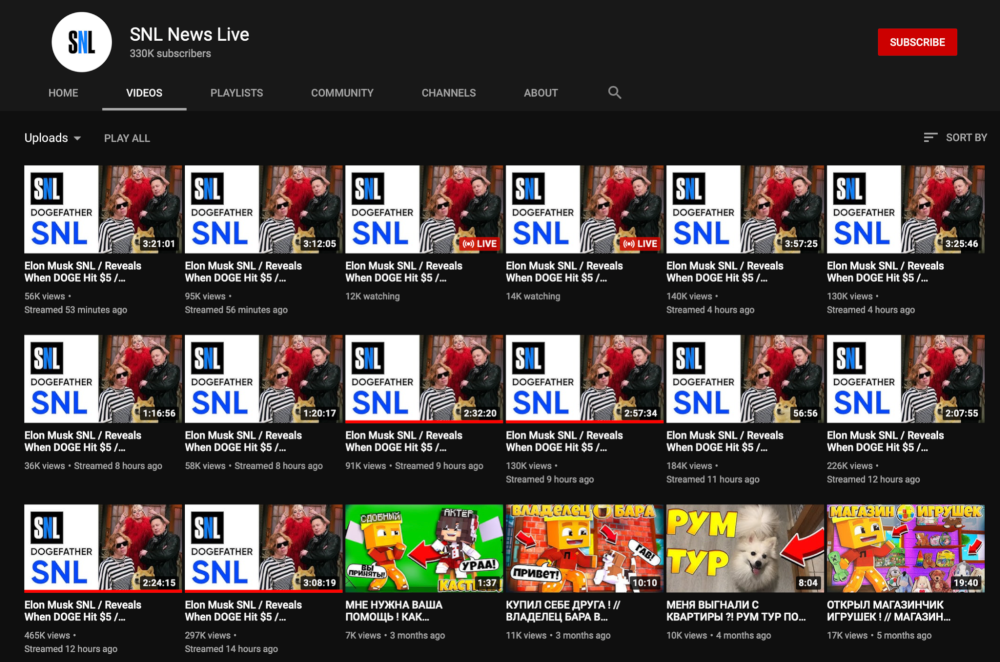Click the Elon Musk SNL title with 95K views

click(x=244, y=272)
